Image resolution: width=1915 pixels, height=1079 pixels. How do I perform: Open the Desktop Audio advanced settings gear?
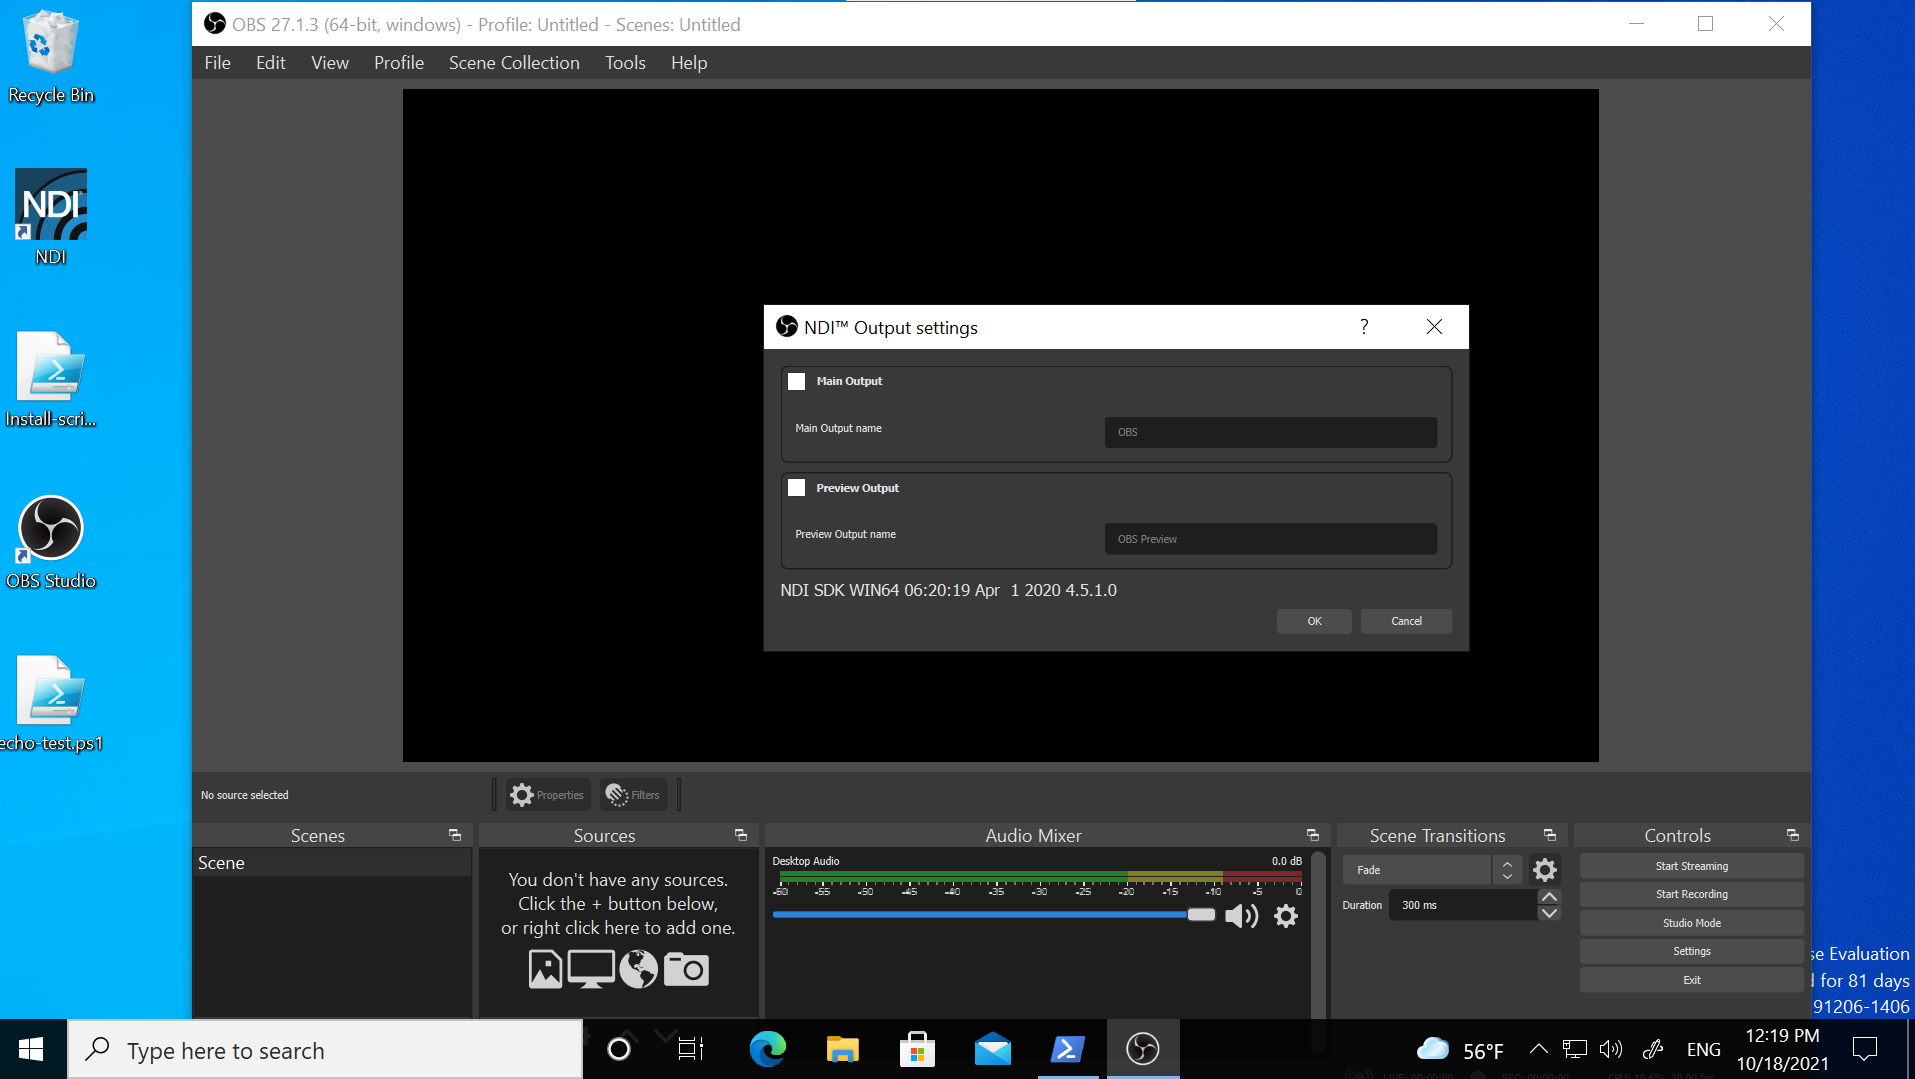[1286, 915]
